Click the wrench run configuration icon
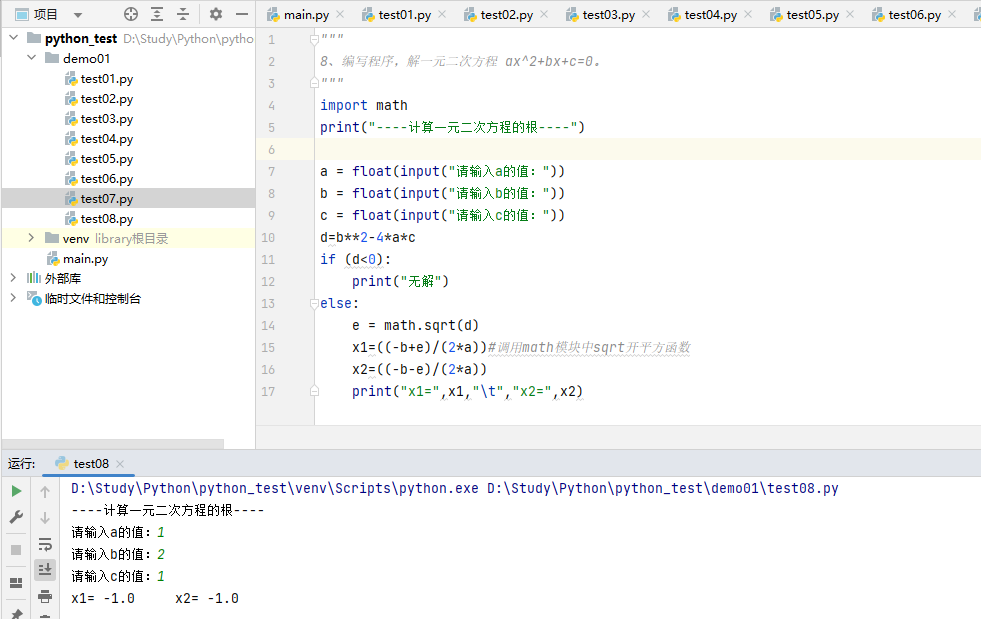This screenshot has width=981, height=619. click(x=16, y=517)
